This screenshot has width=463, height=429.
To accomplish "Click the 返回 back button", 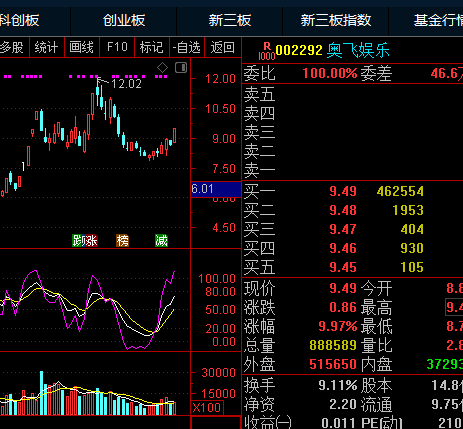I will click(x=222, y=47).
